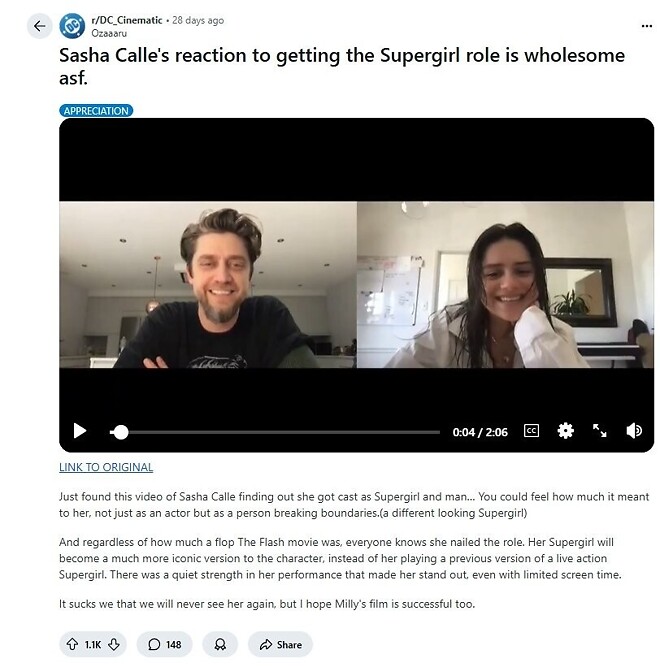Filter by APPRECIATION flair tag
Screen dimensions: 660x667
coord(96,111)
